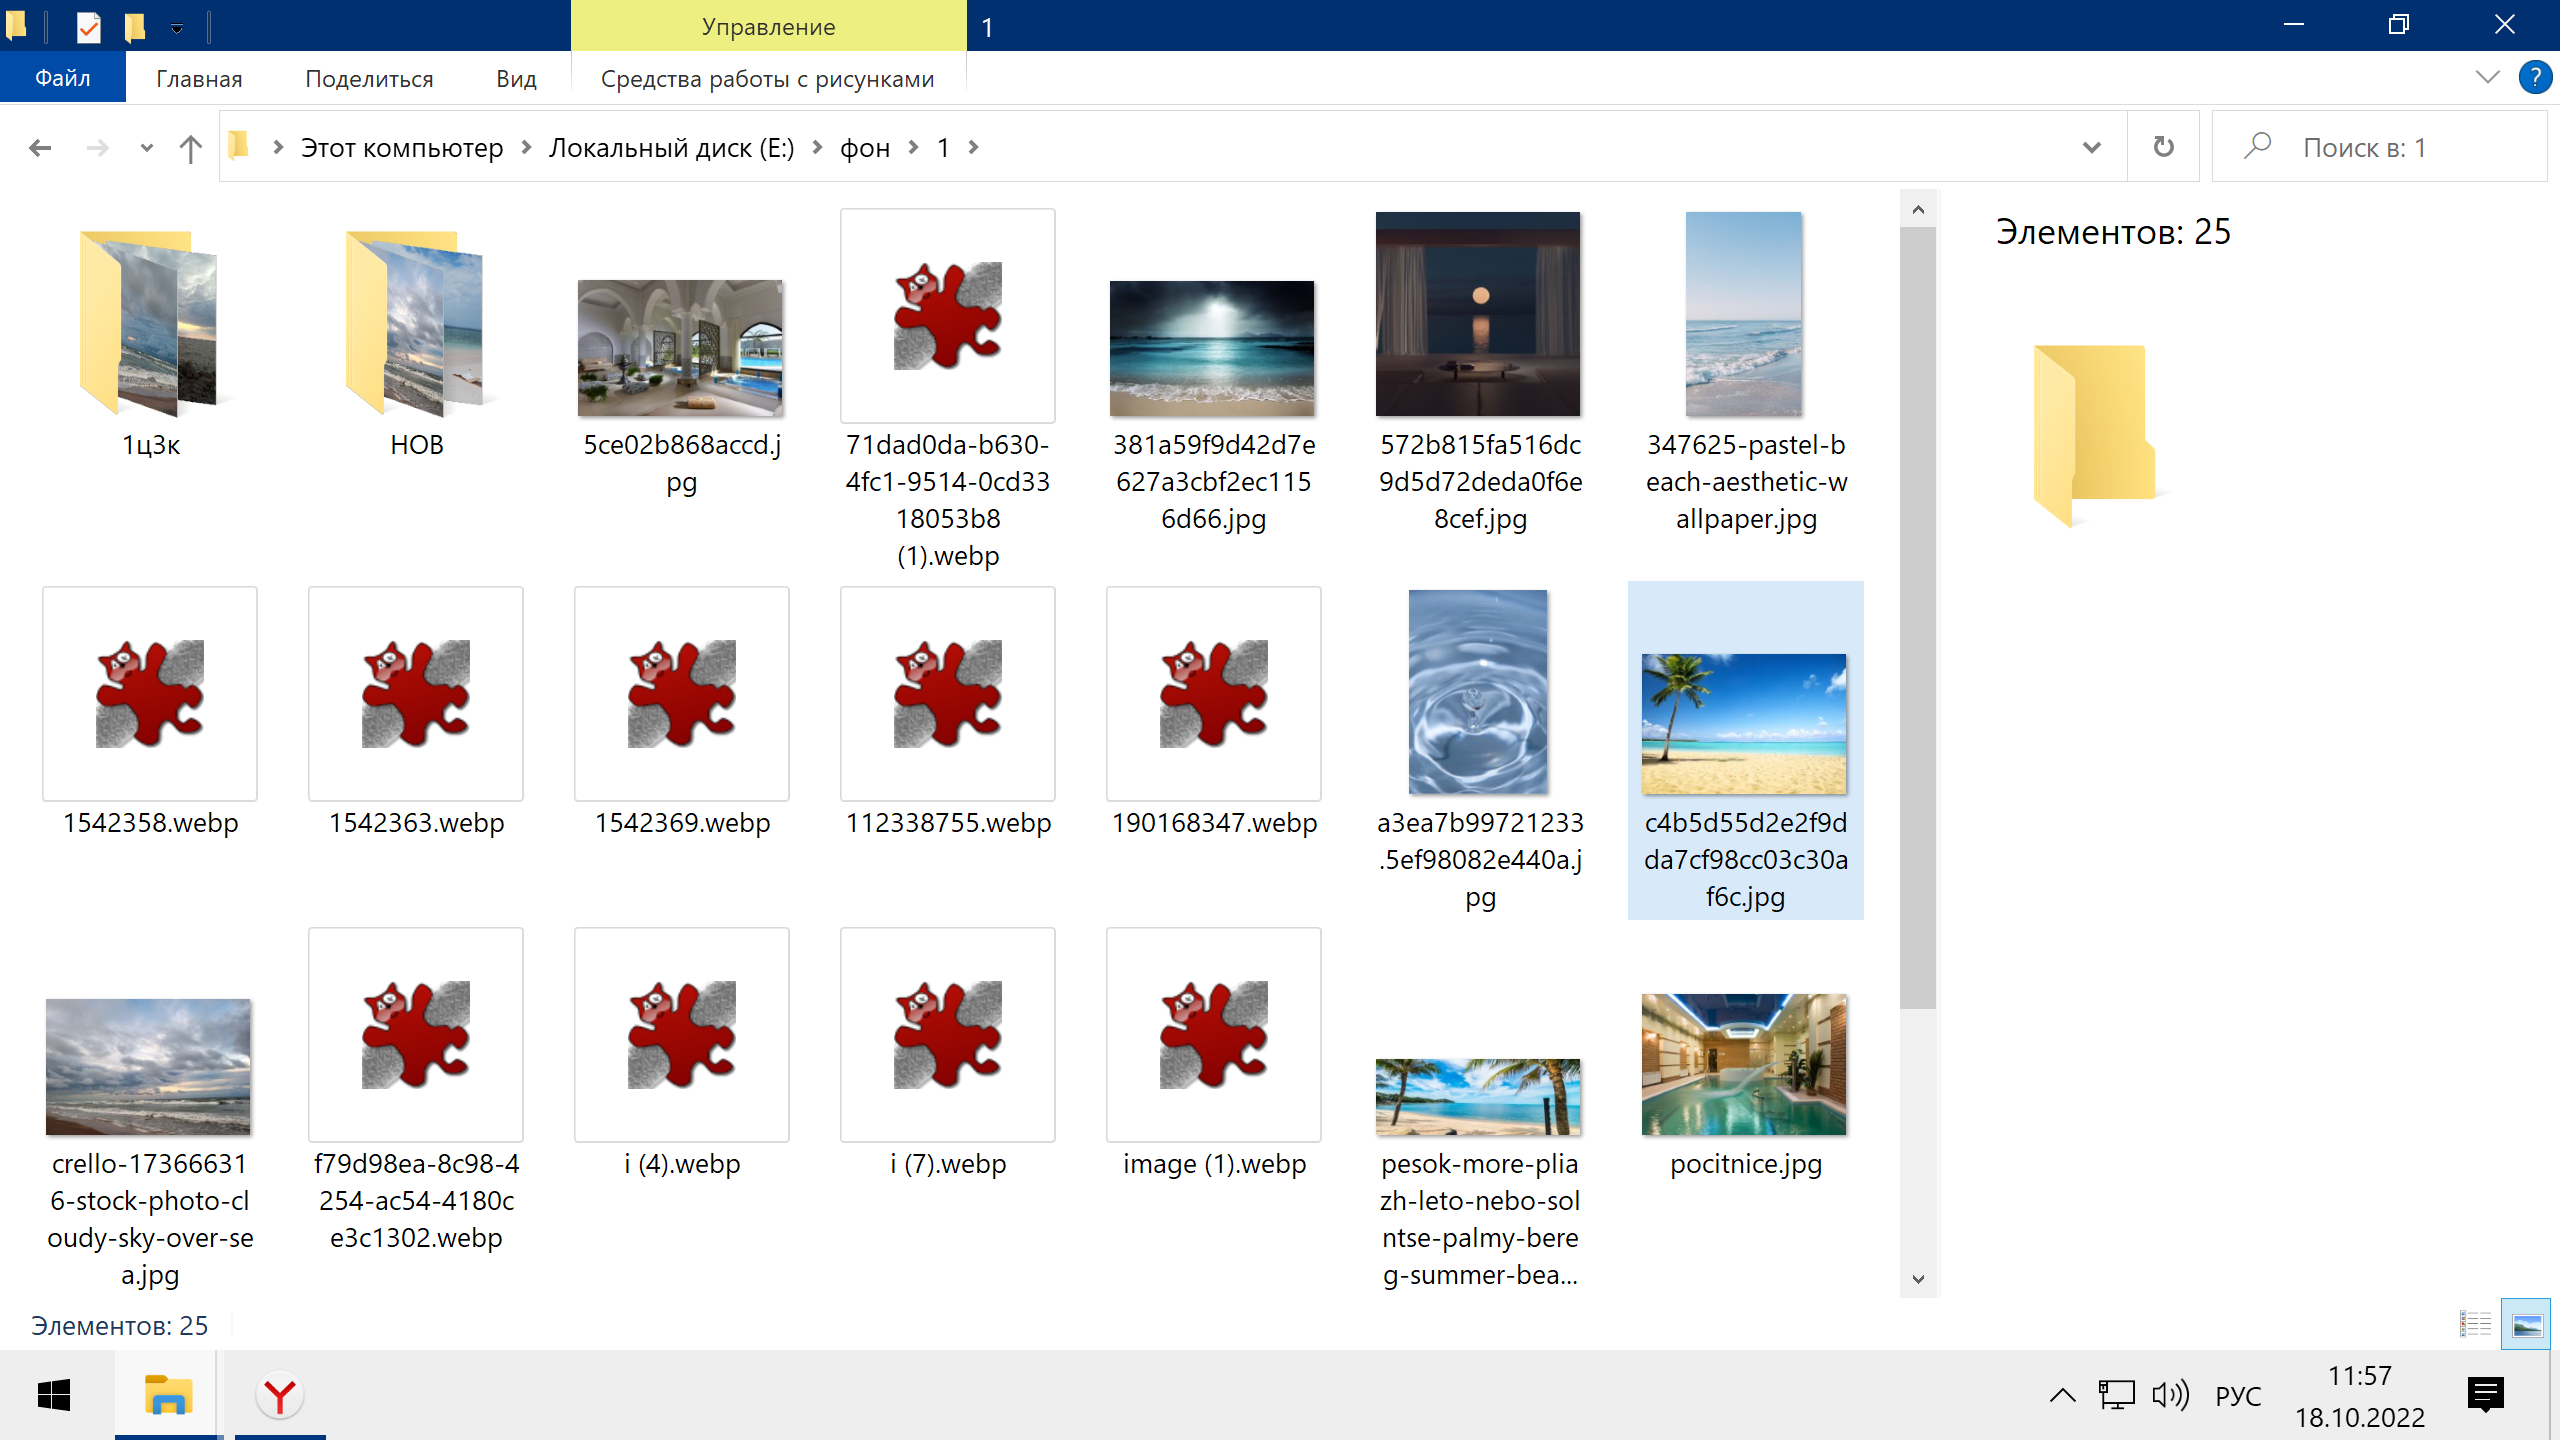Image resolution: width=2560 pixels, height=1440 pixels.
Task: Open the Windows Start menu
Action: tap(54, 1396)
